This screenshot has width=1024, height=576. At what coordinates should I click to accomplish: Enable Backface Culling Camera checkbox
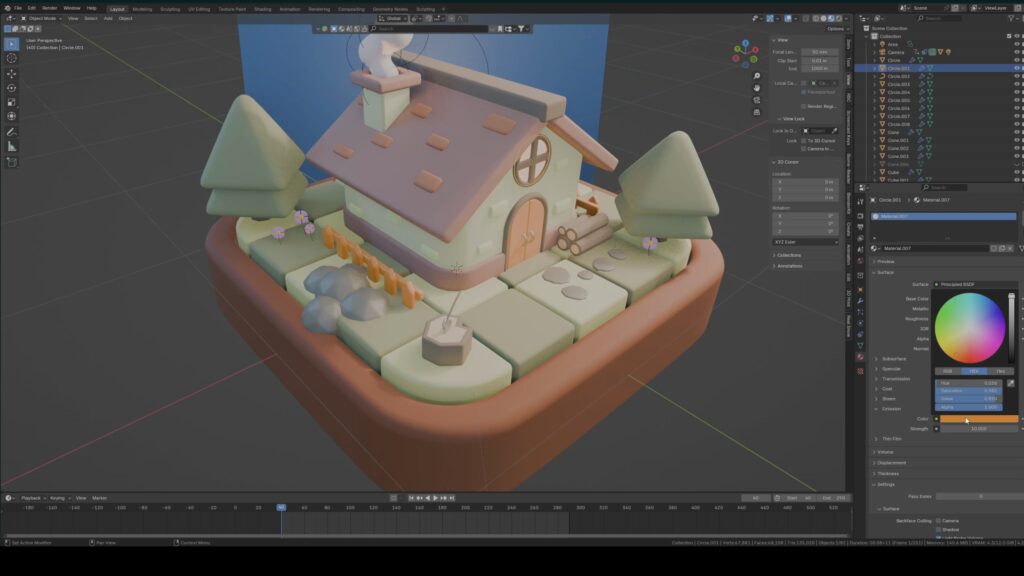pyautogui.click(x=938, y=521)
